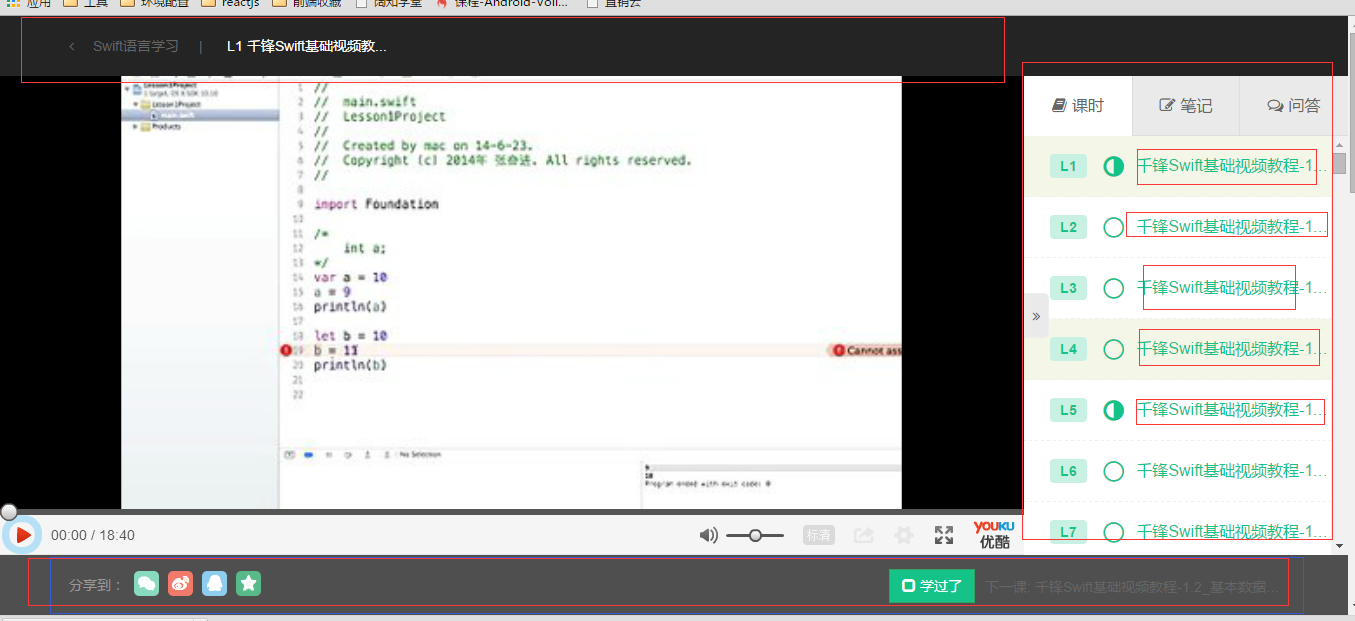The image size is (1355, 621).
Task: Mute the video via the speaker icon
Action: click(708, 535)
